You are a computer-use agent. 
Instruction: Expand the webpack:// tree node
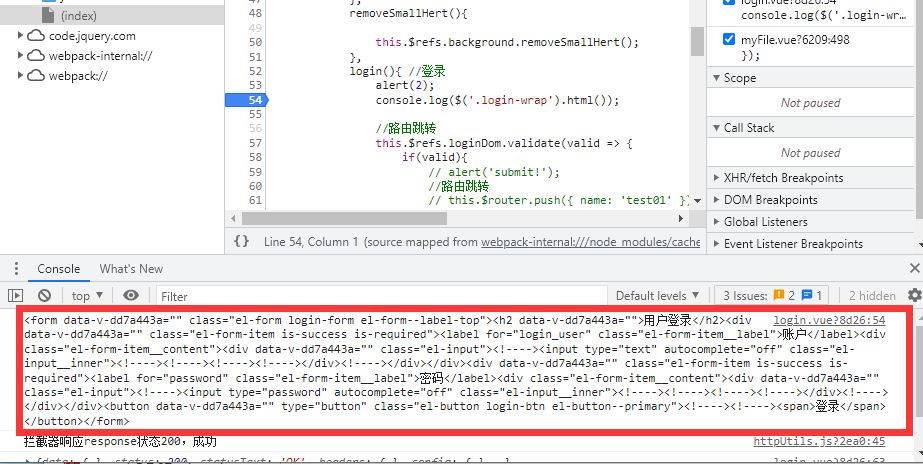coord(20,75)
